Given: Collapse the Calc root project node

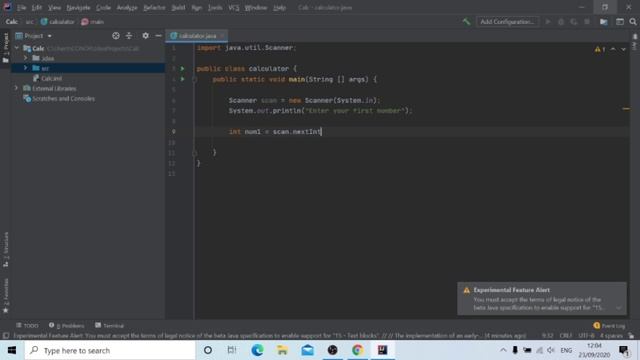Looking at the screenshot, I should [x=17, y=48].
